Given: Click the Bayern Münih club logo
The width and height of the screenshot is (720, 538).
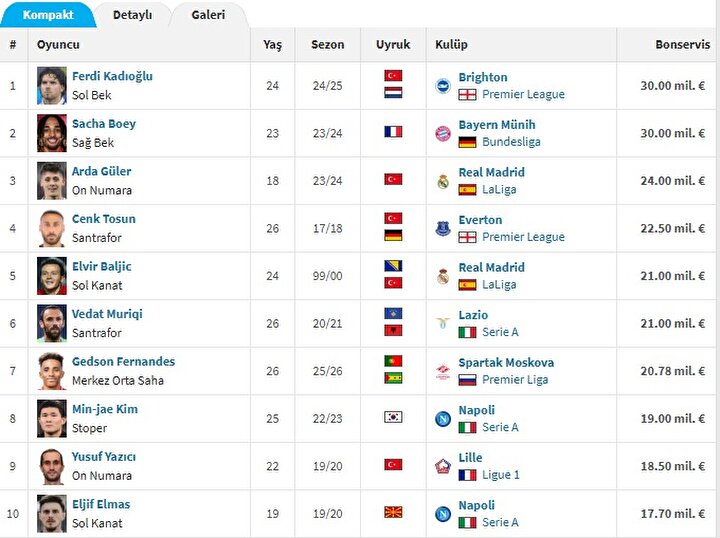Looking at the screenshot, I should point(443,134).
